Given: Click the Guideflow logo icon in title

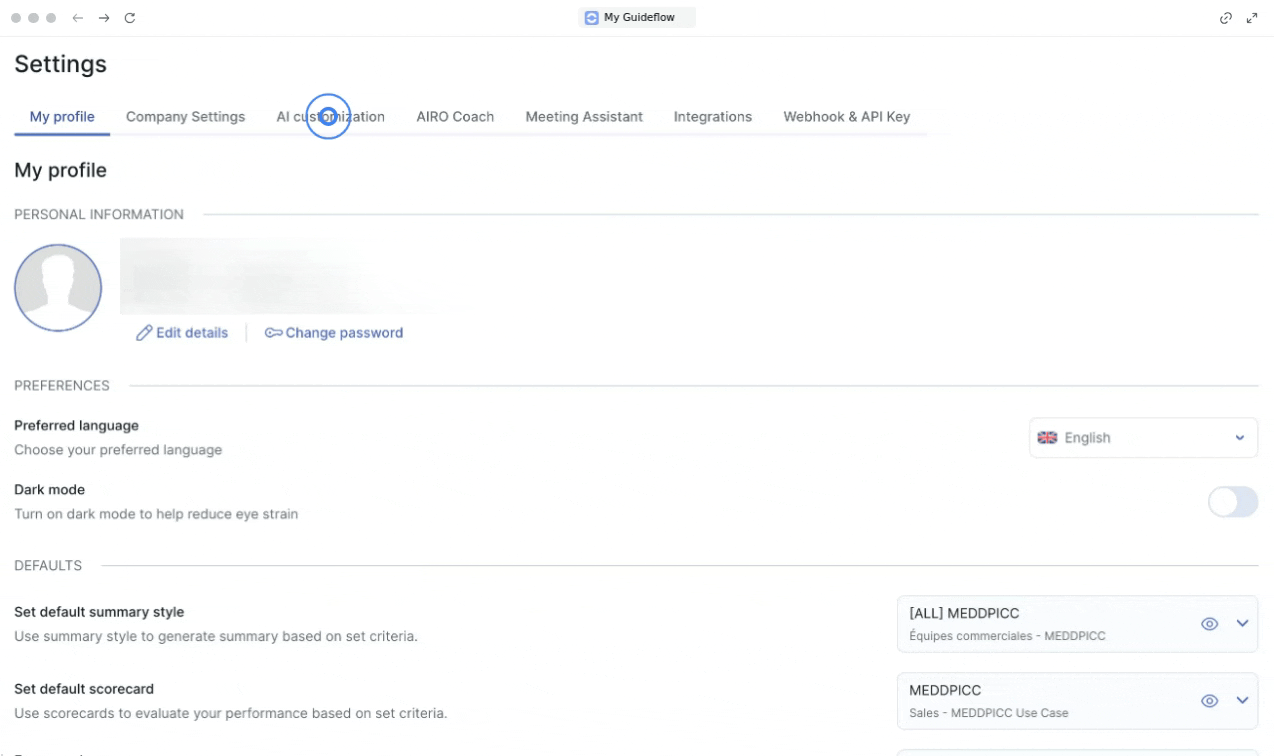Looking at the screenshot, I should click(592, 17).
